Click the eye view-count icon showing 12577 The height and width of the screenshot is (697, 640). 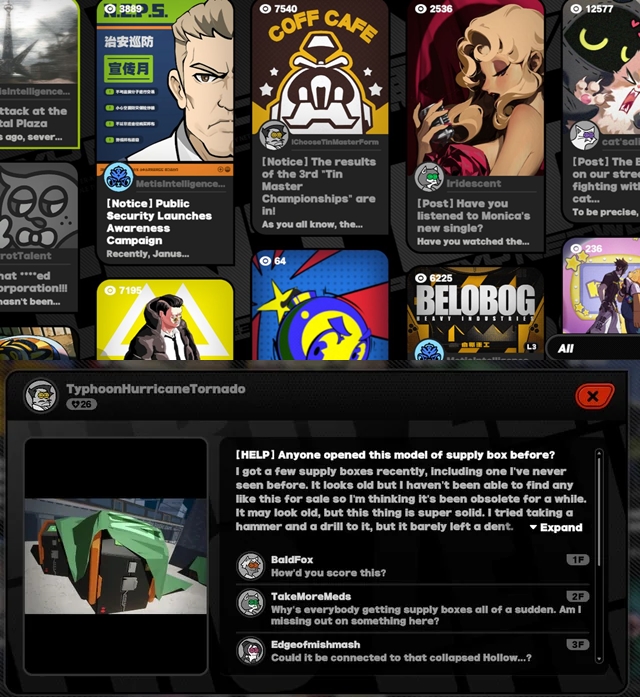tap(576, 8)
